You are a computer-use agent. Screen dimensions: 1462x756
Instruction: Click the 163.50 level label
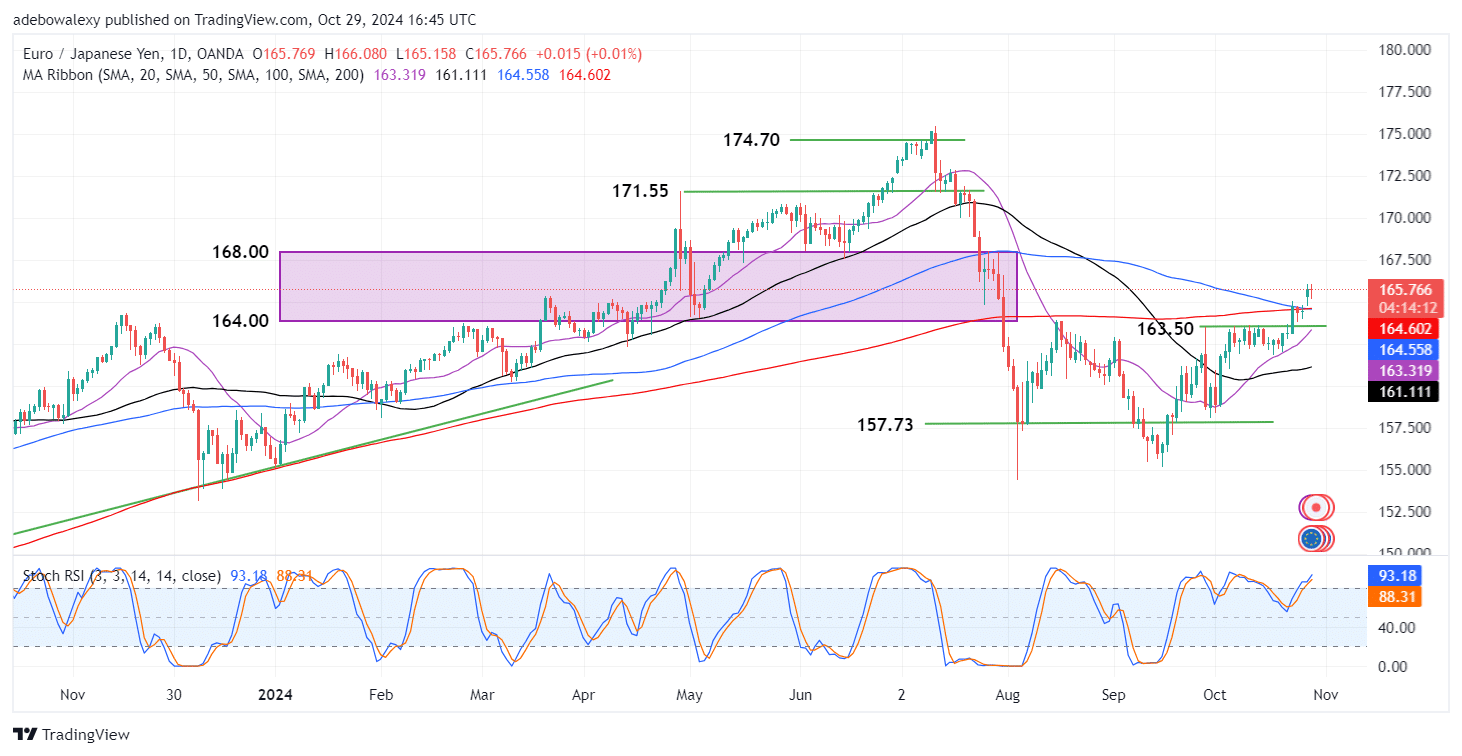(x=1166, y=328)
